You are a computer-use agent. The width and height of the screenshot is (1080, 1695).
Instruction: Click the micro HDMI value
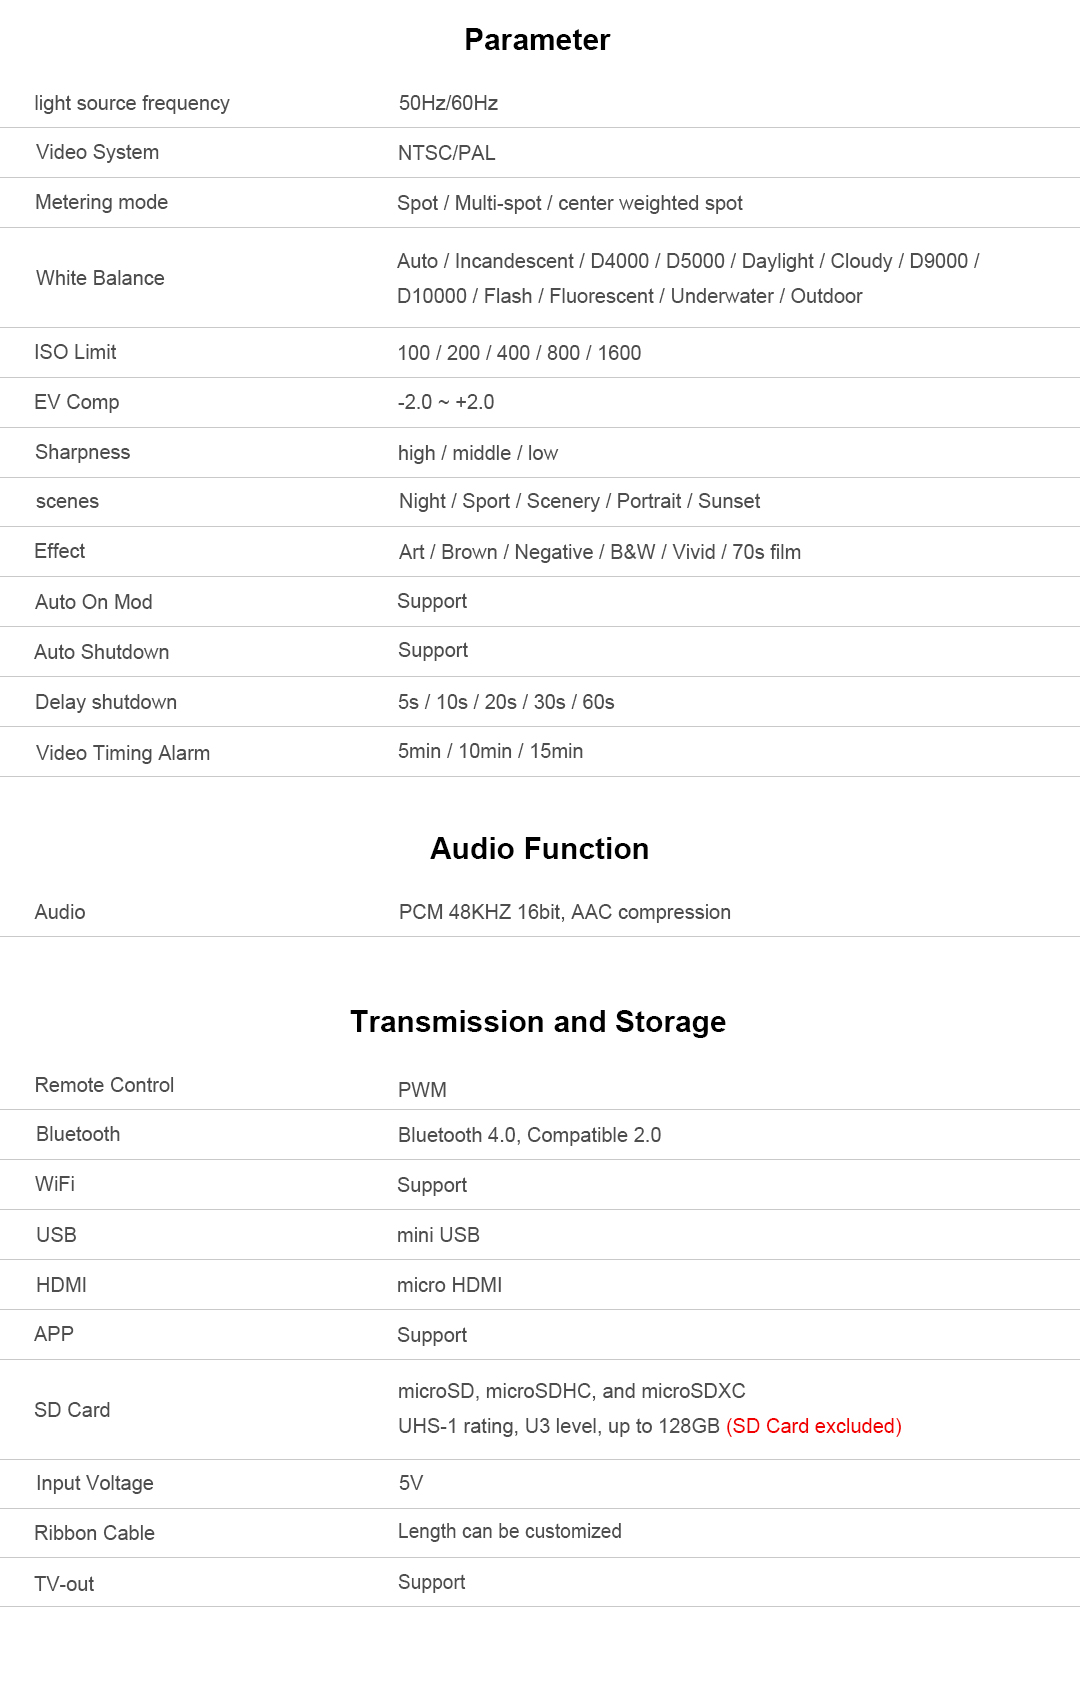tap(449, 1285)
